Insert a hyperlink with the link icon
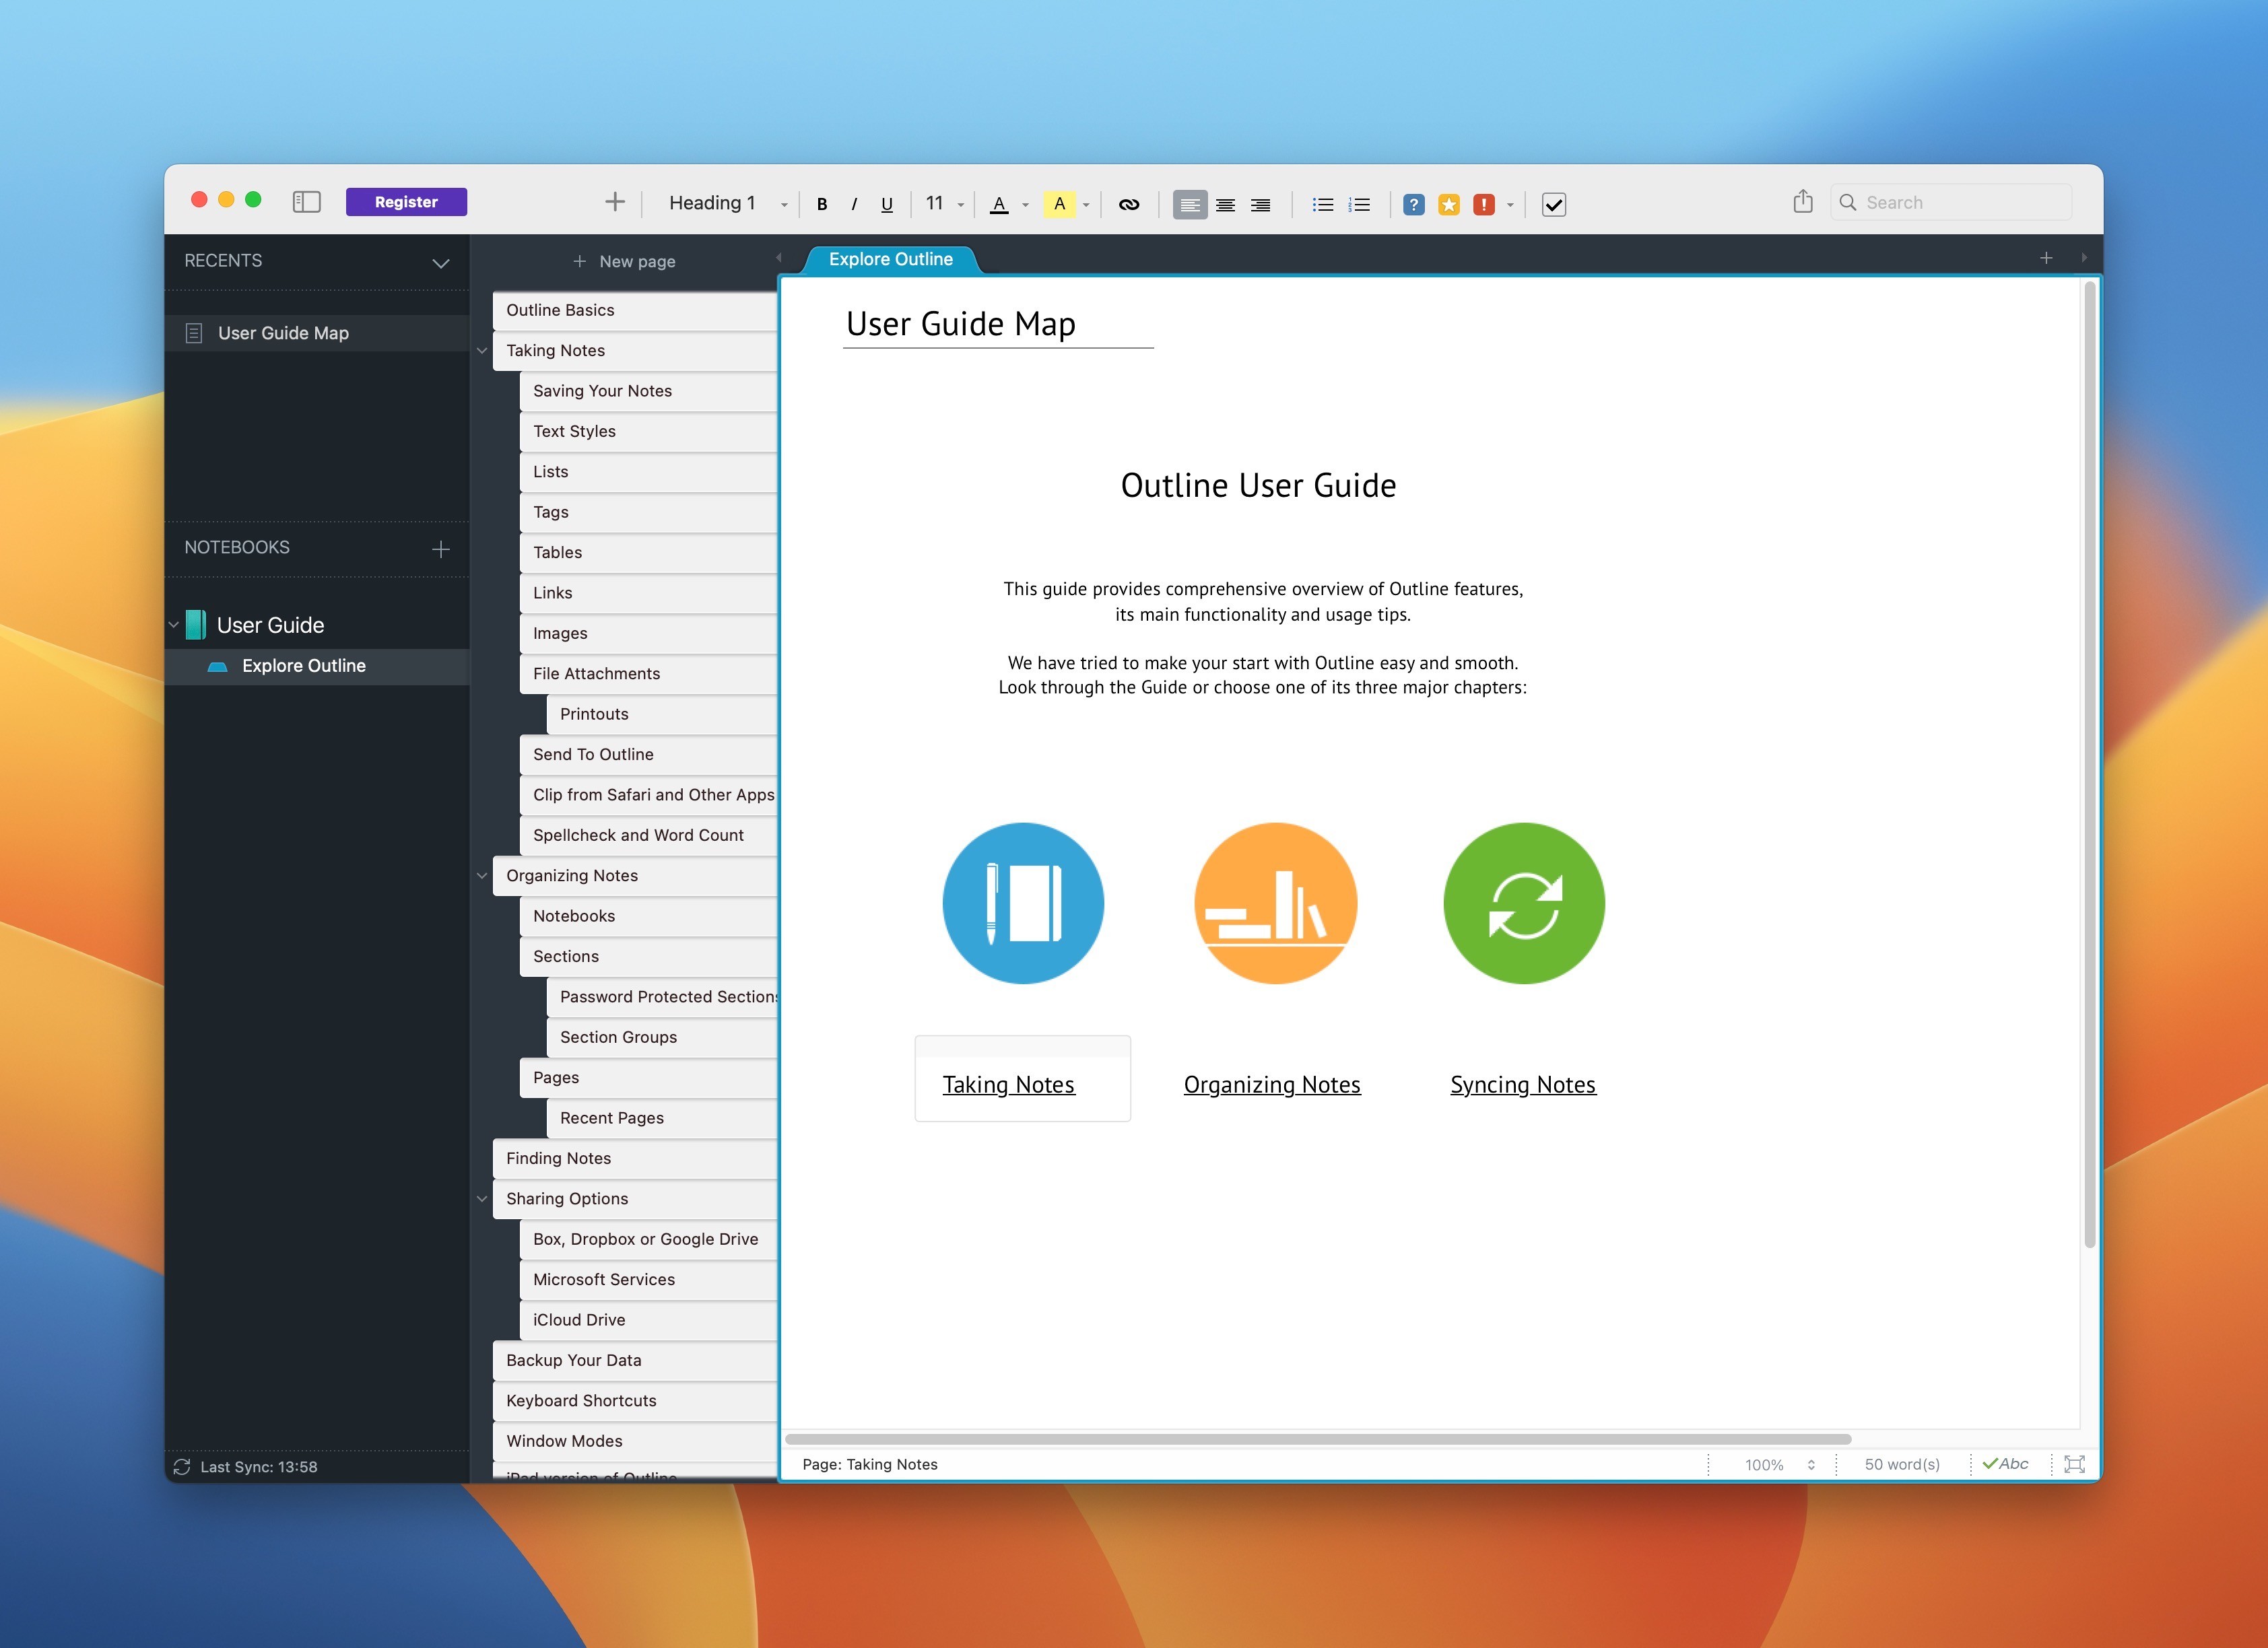This screenshot has width=2268, height=1648. pos(1129,204)
